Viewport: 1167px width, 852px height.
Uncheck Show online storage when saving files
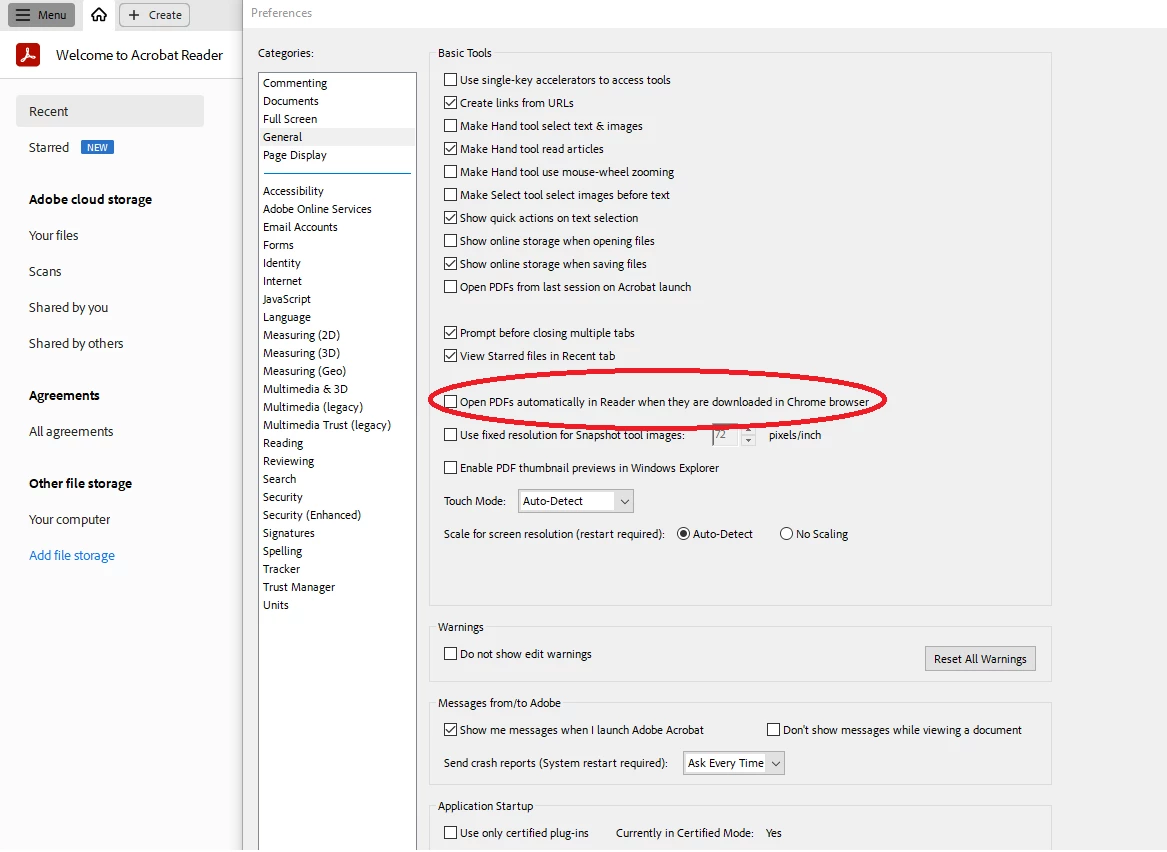[450, 263]
